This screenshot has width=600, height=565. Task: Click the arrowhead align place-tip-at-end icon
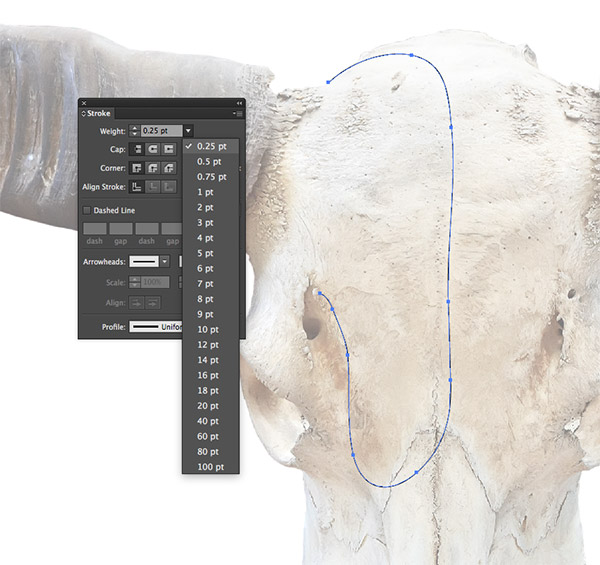pyautogui.click(x=153, y=303)
